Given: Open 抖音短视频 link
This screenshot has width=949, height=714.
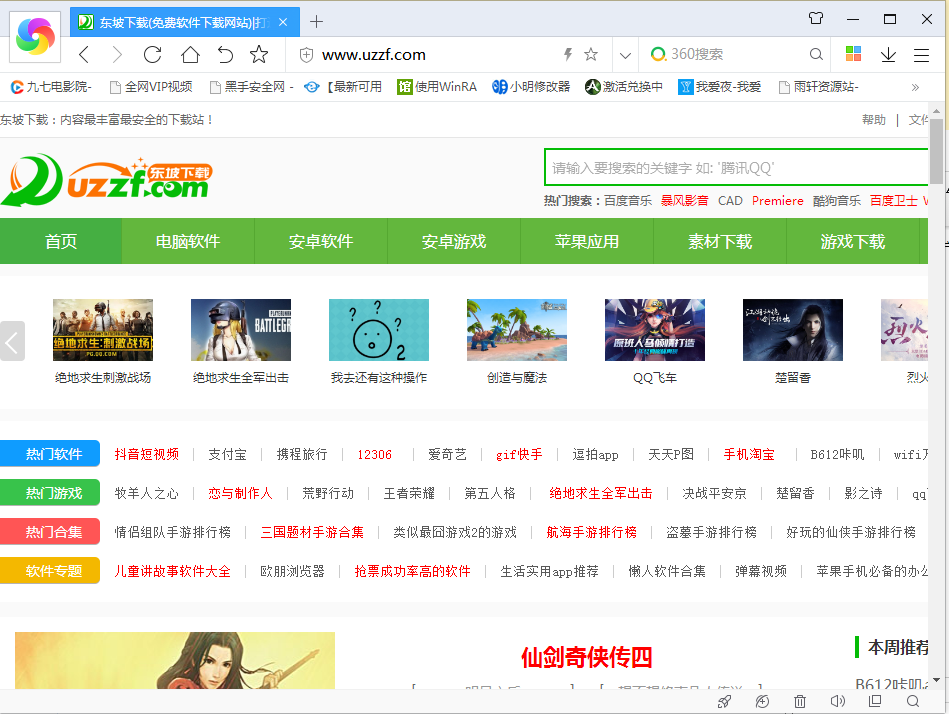Looking at the screenshot, I should 146,454.
